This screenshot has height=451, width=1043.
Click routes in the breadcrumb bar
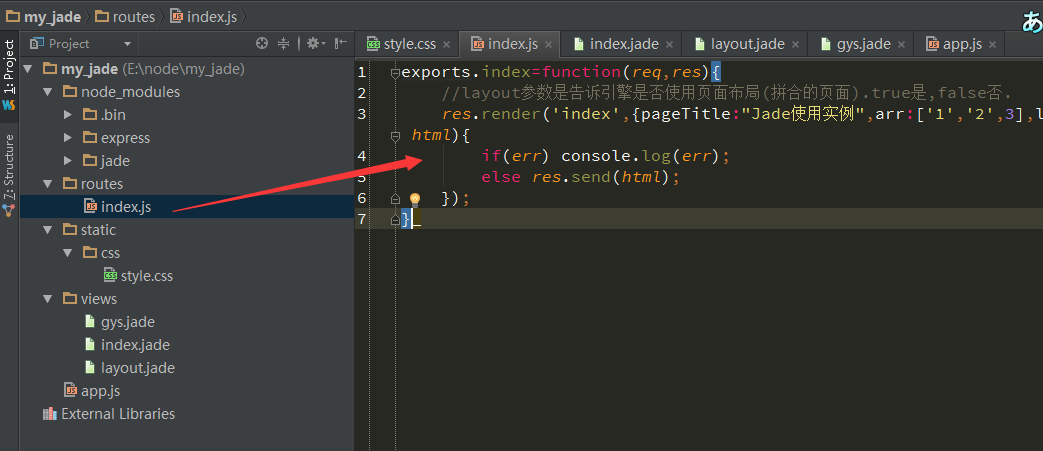tap(130, 17)
